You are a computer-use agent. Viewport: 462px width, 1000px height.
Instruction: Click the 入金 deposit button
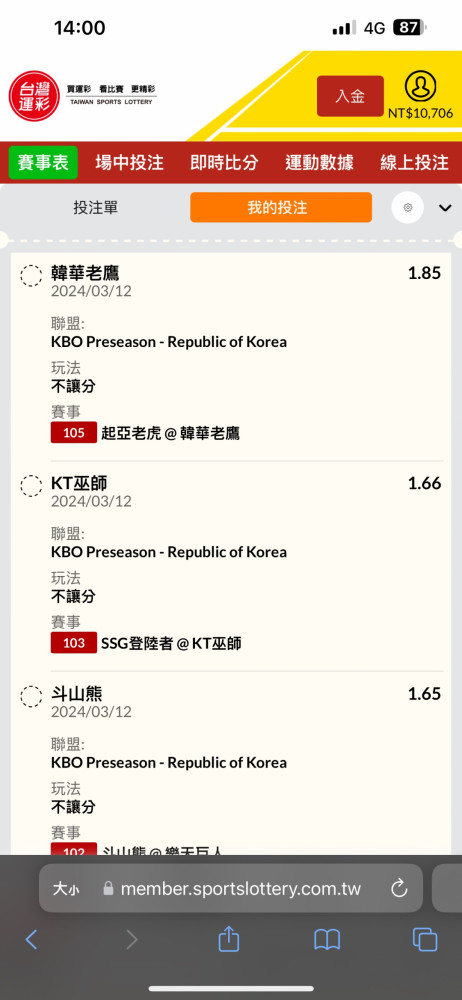pyautogui.click(x=350, y=96)
